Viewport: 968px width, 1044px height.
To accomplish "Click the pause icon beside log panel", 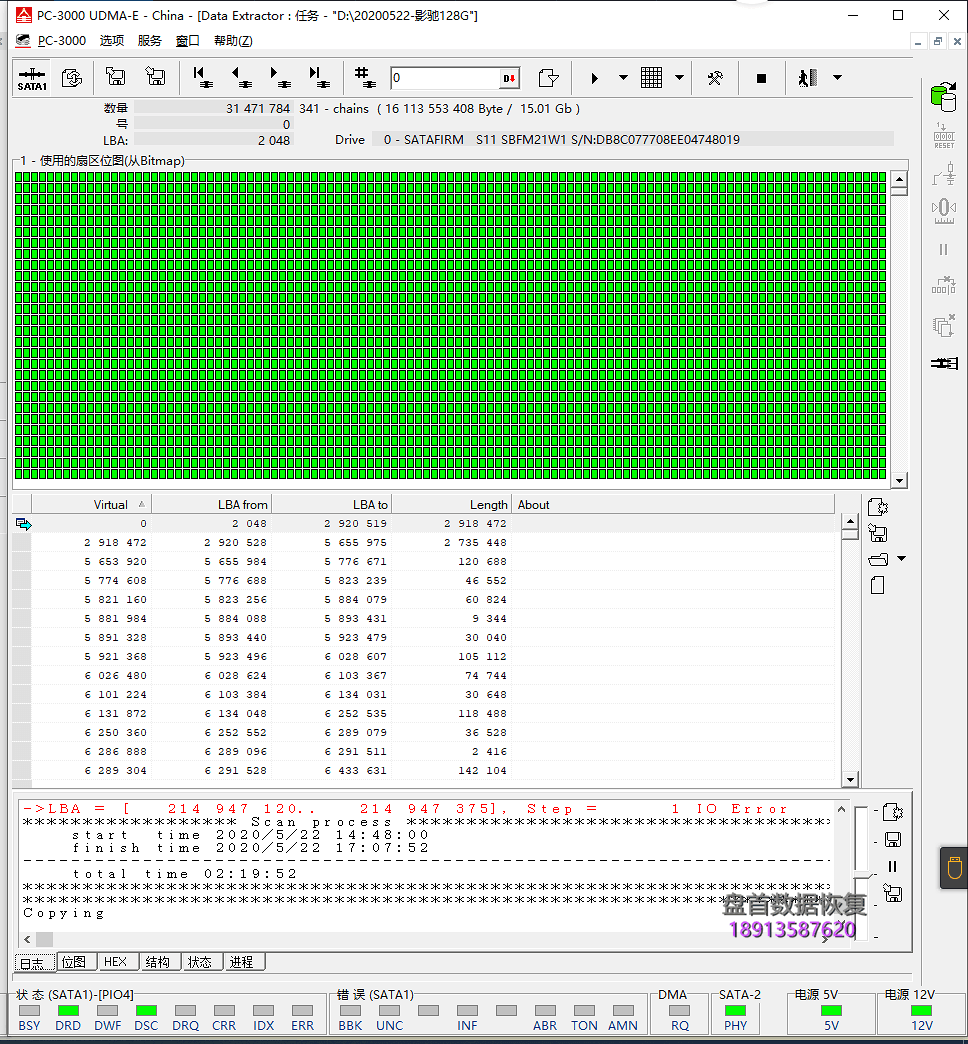I will click(893, 866).
